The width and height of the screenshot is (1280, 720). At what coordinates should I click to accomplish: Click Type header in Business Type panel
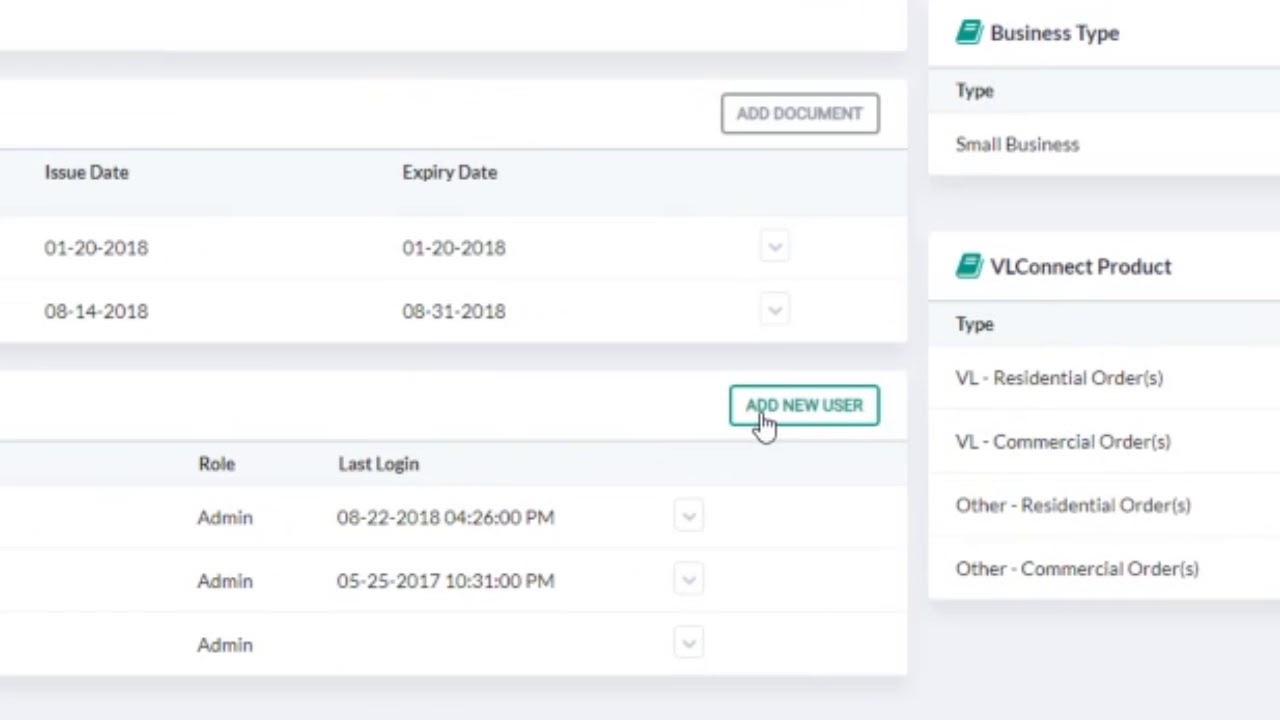(974, 91)
